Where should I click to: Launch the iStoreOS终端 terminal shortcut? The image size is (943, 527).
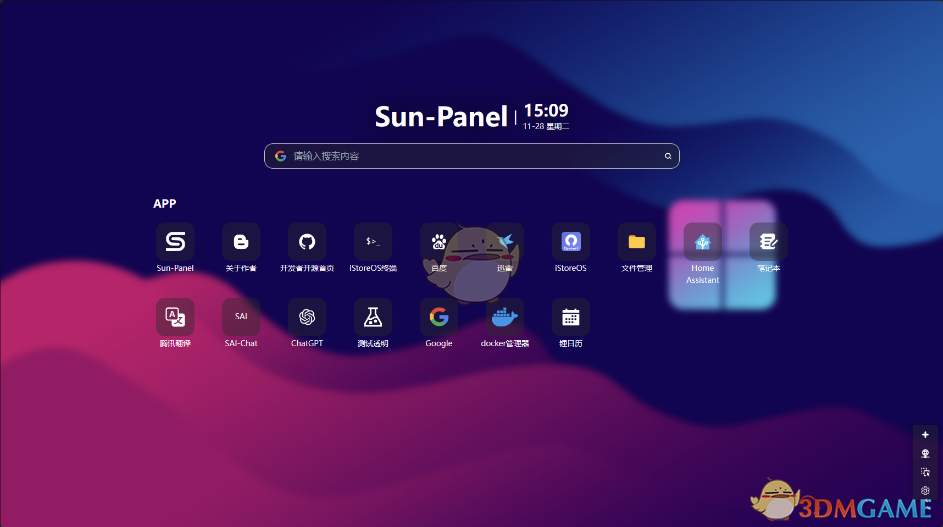click(373, 242)
